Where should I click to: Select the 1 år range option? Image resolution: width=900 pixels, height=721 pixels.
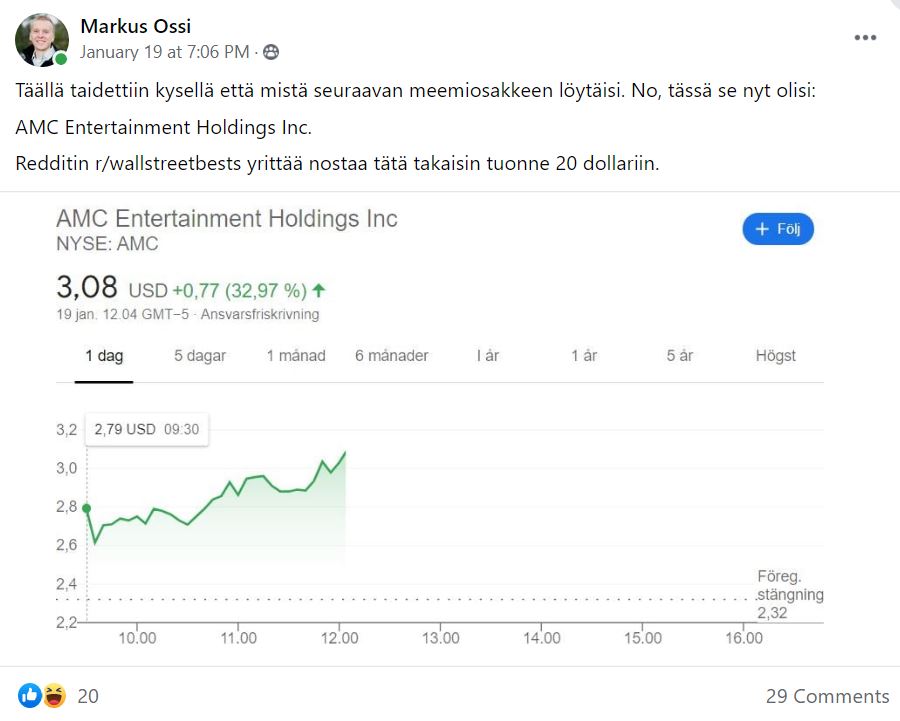(x=585, y=355)
